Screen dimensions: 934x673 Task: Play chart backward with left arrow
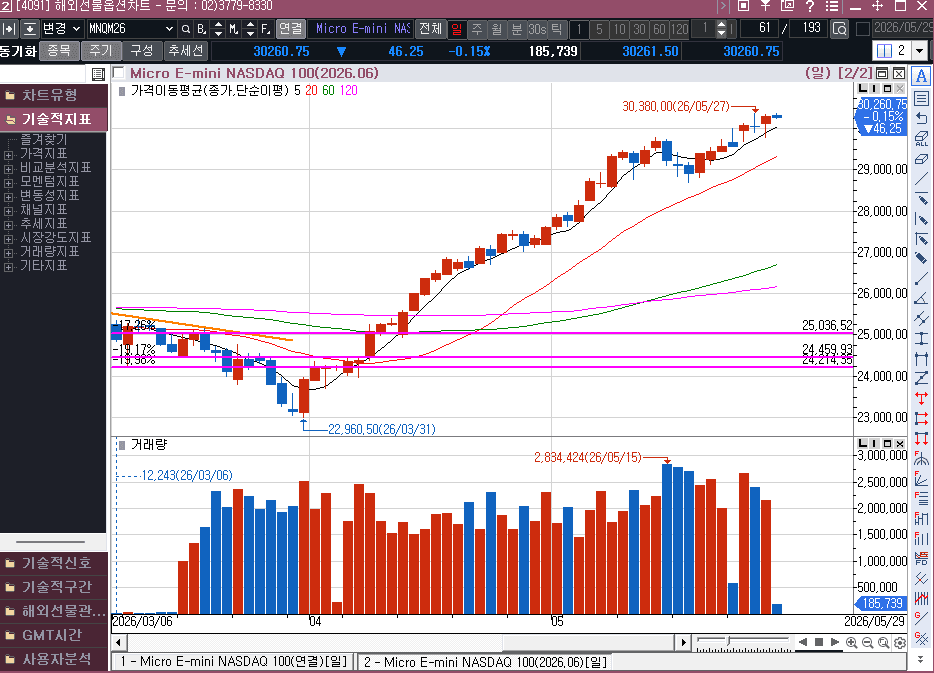click(803, 642)
